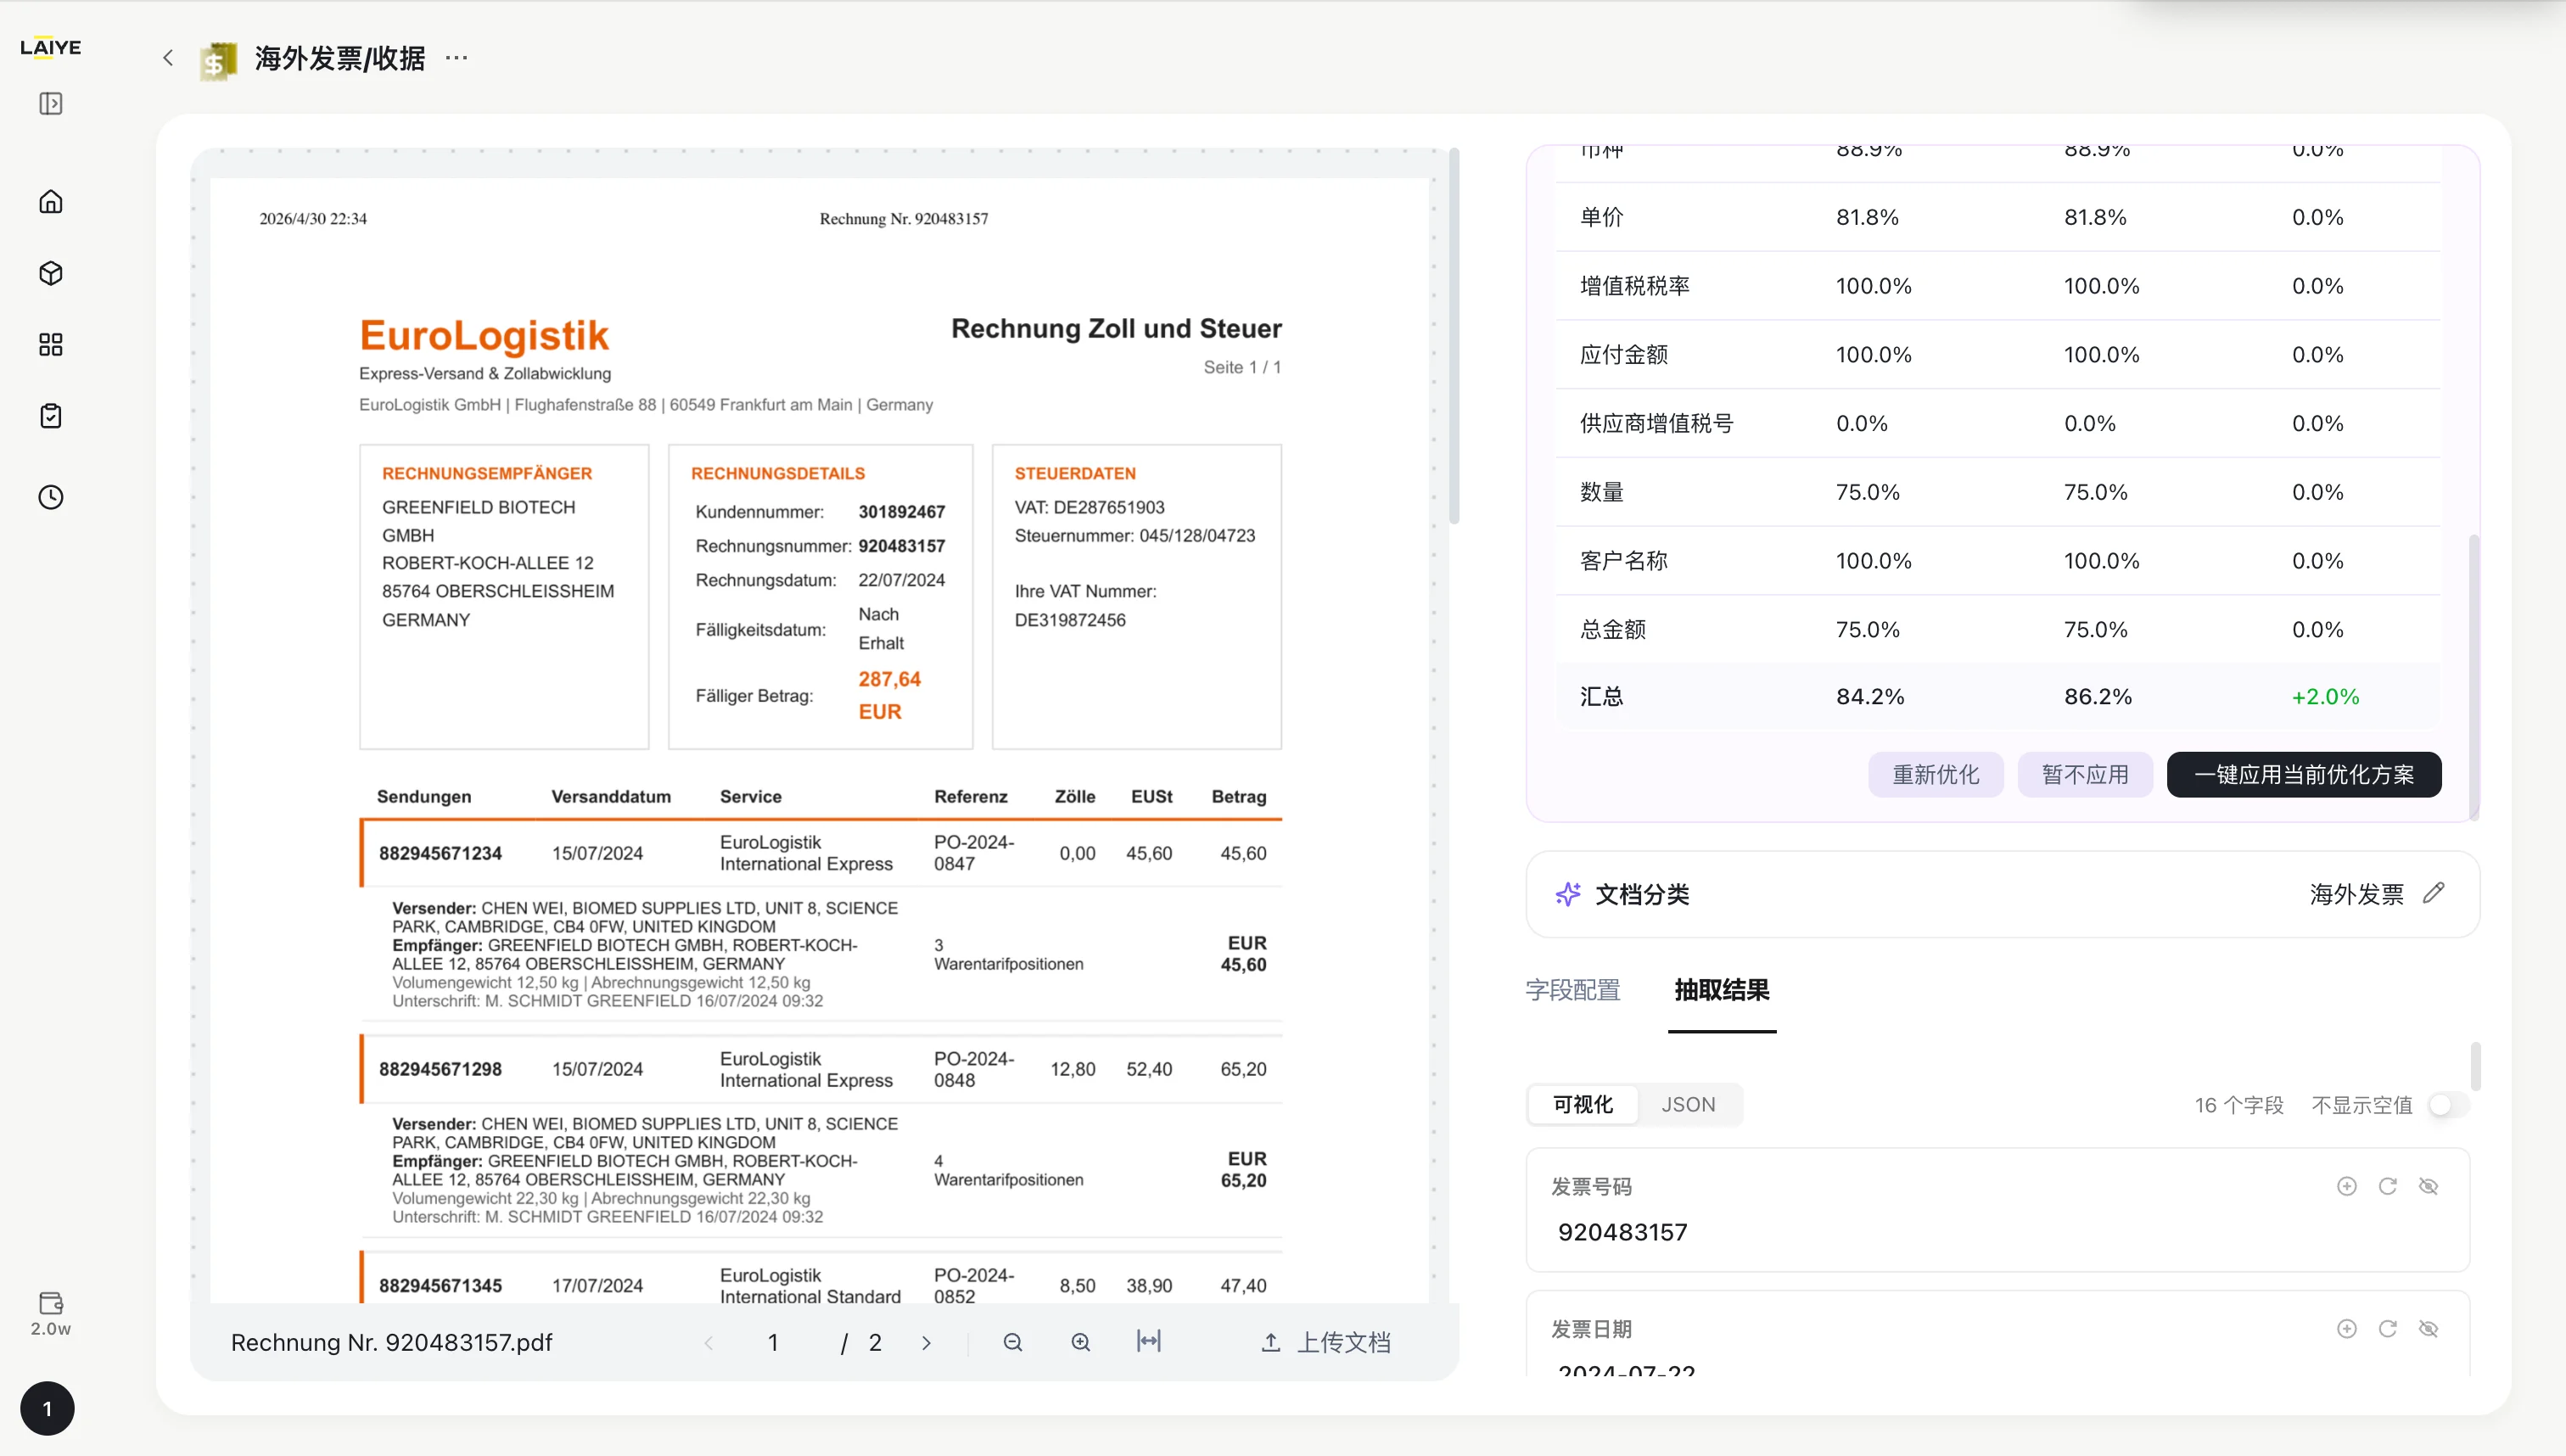
Task: Click 上传文档 upload button
Action: [x=1326, y=1343]
